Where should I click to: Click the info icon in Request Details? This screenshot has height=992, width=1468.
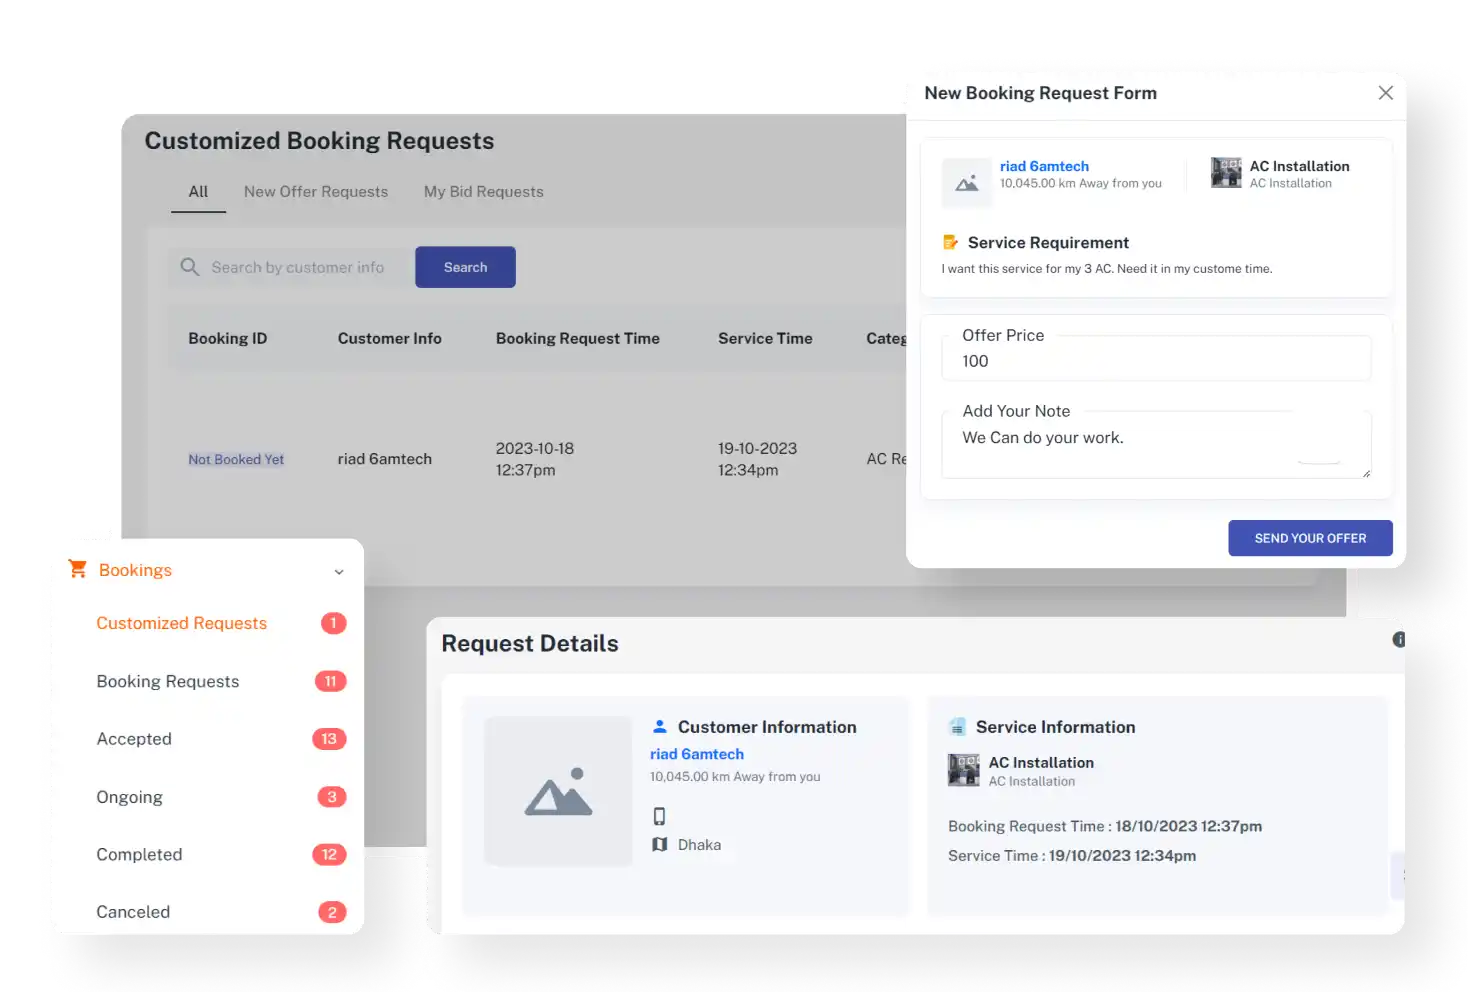[x=1398, y=639]
